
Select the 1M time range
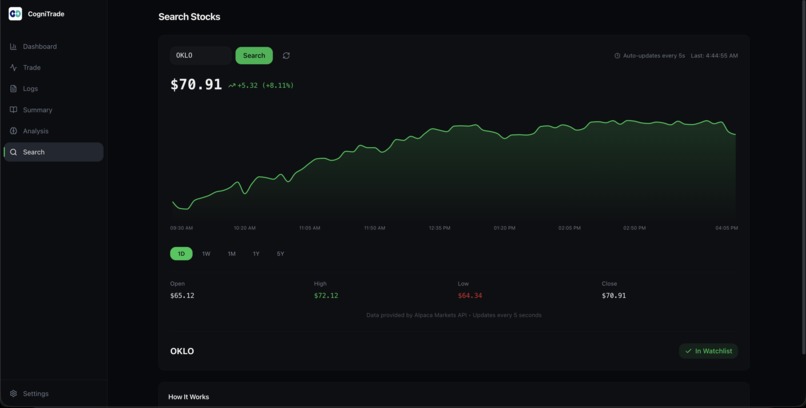232,254
